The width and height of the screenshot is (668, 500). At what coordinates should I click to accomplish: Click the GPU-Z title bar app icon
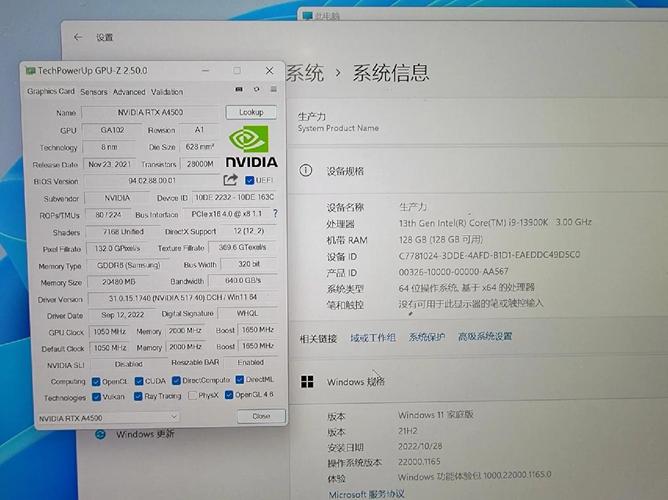coord(30,70)
